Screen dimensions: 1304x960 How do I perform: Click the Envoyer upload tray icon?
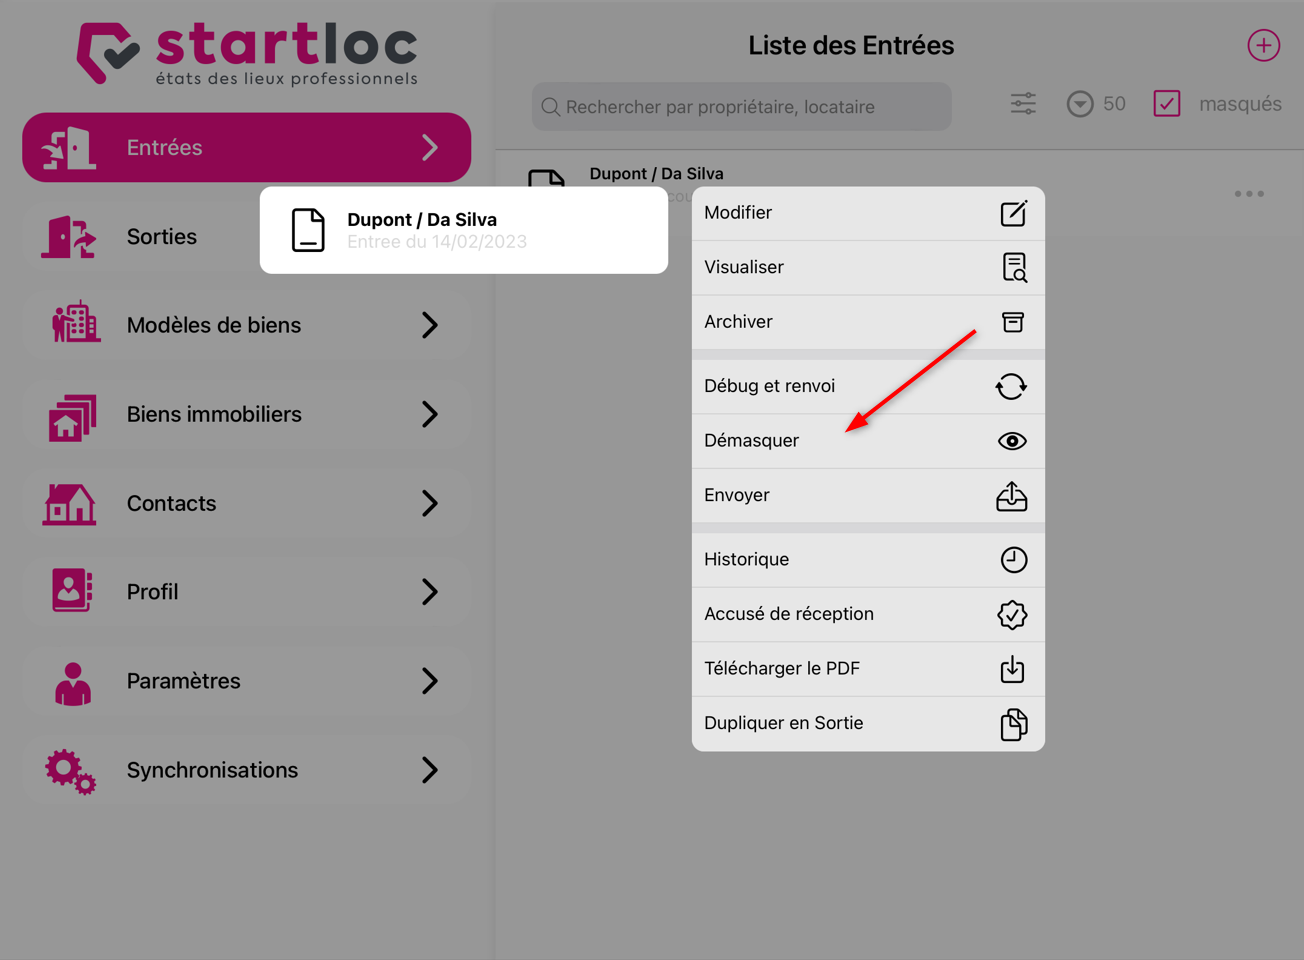coord(1012,496)
